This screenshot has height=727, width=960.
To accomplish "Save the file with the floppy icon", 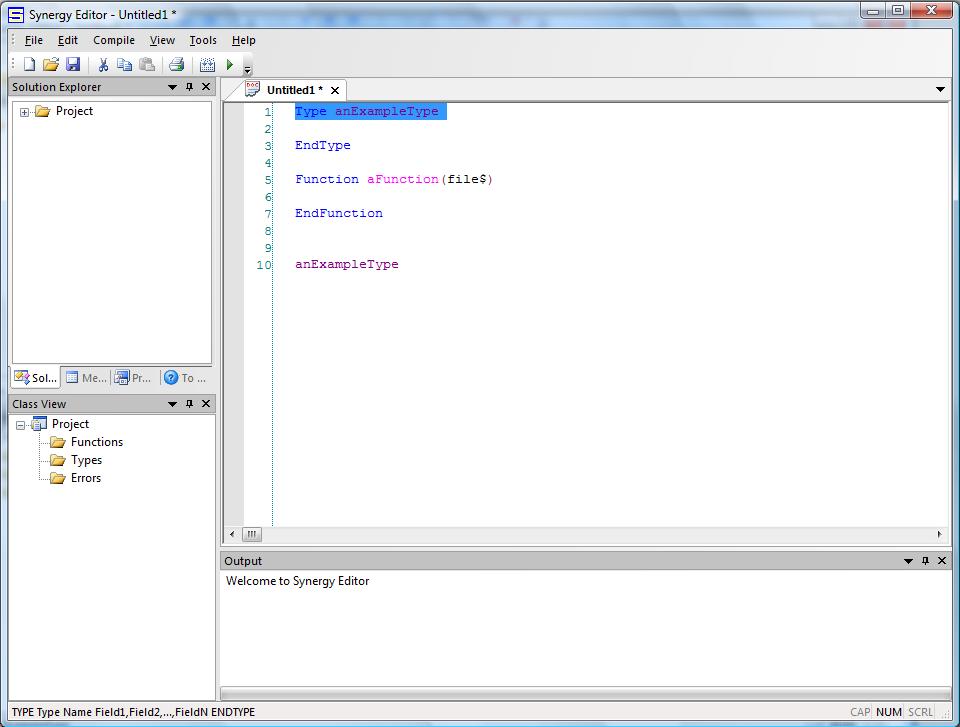I will click(x=73, y=64).
